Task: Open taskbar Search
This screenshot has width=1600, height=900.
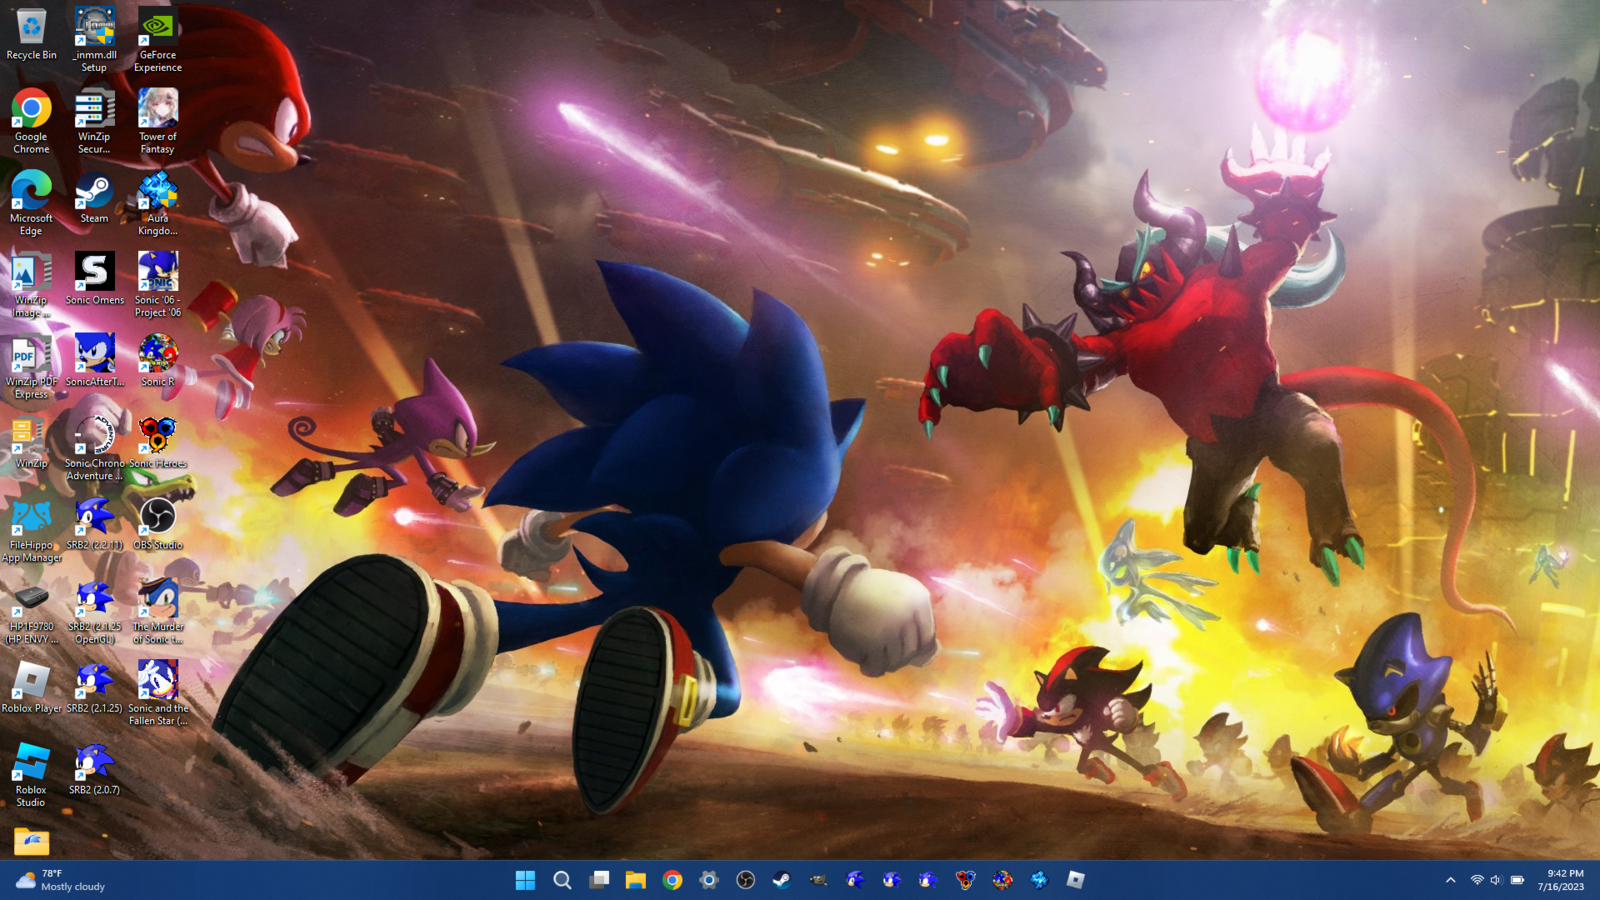Action: click(x=562, y=880)
